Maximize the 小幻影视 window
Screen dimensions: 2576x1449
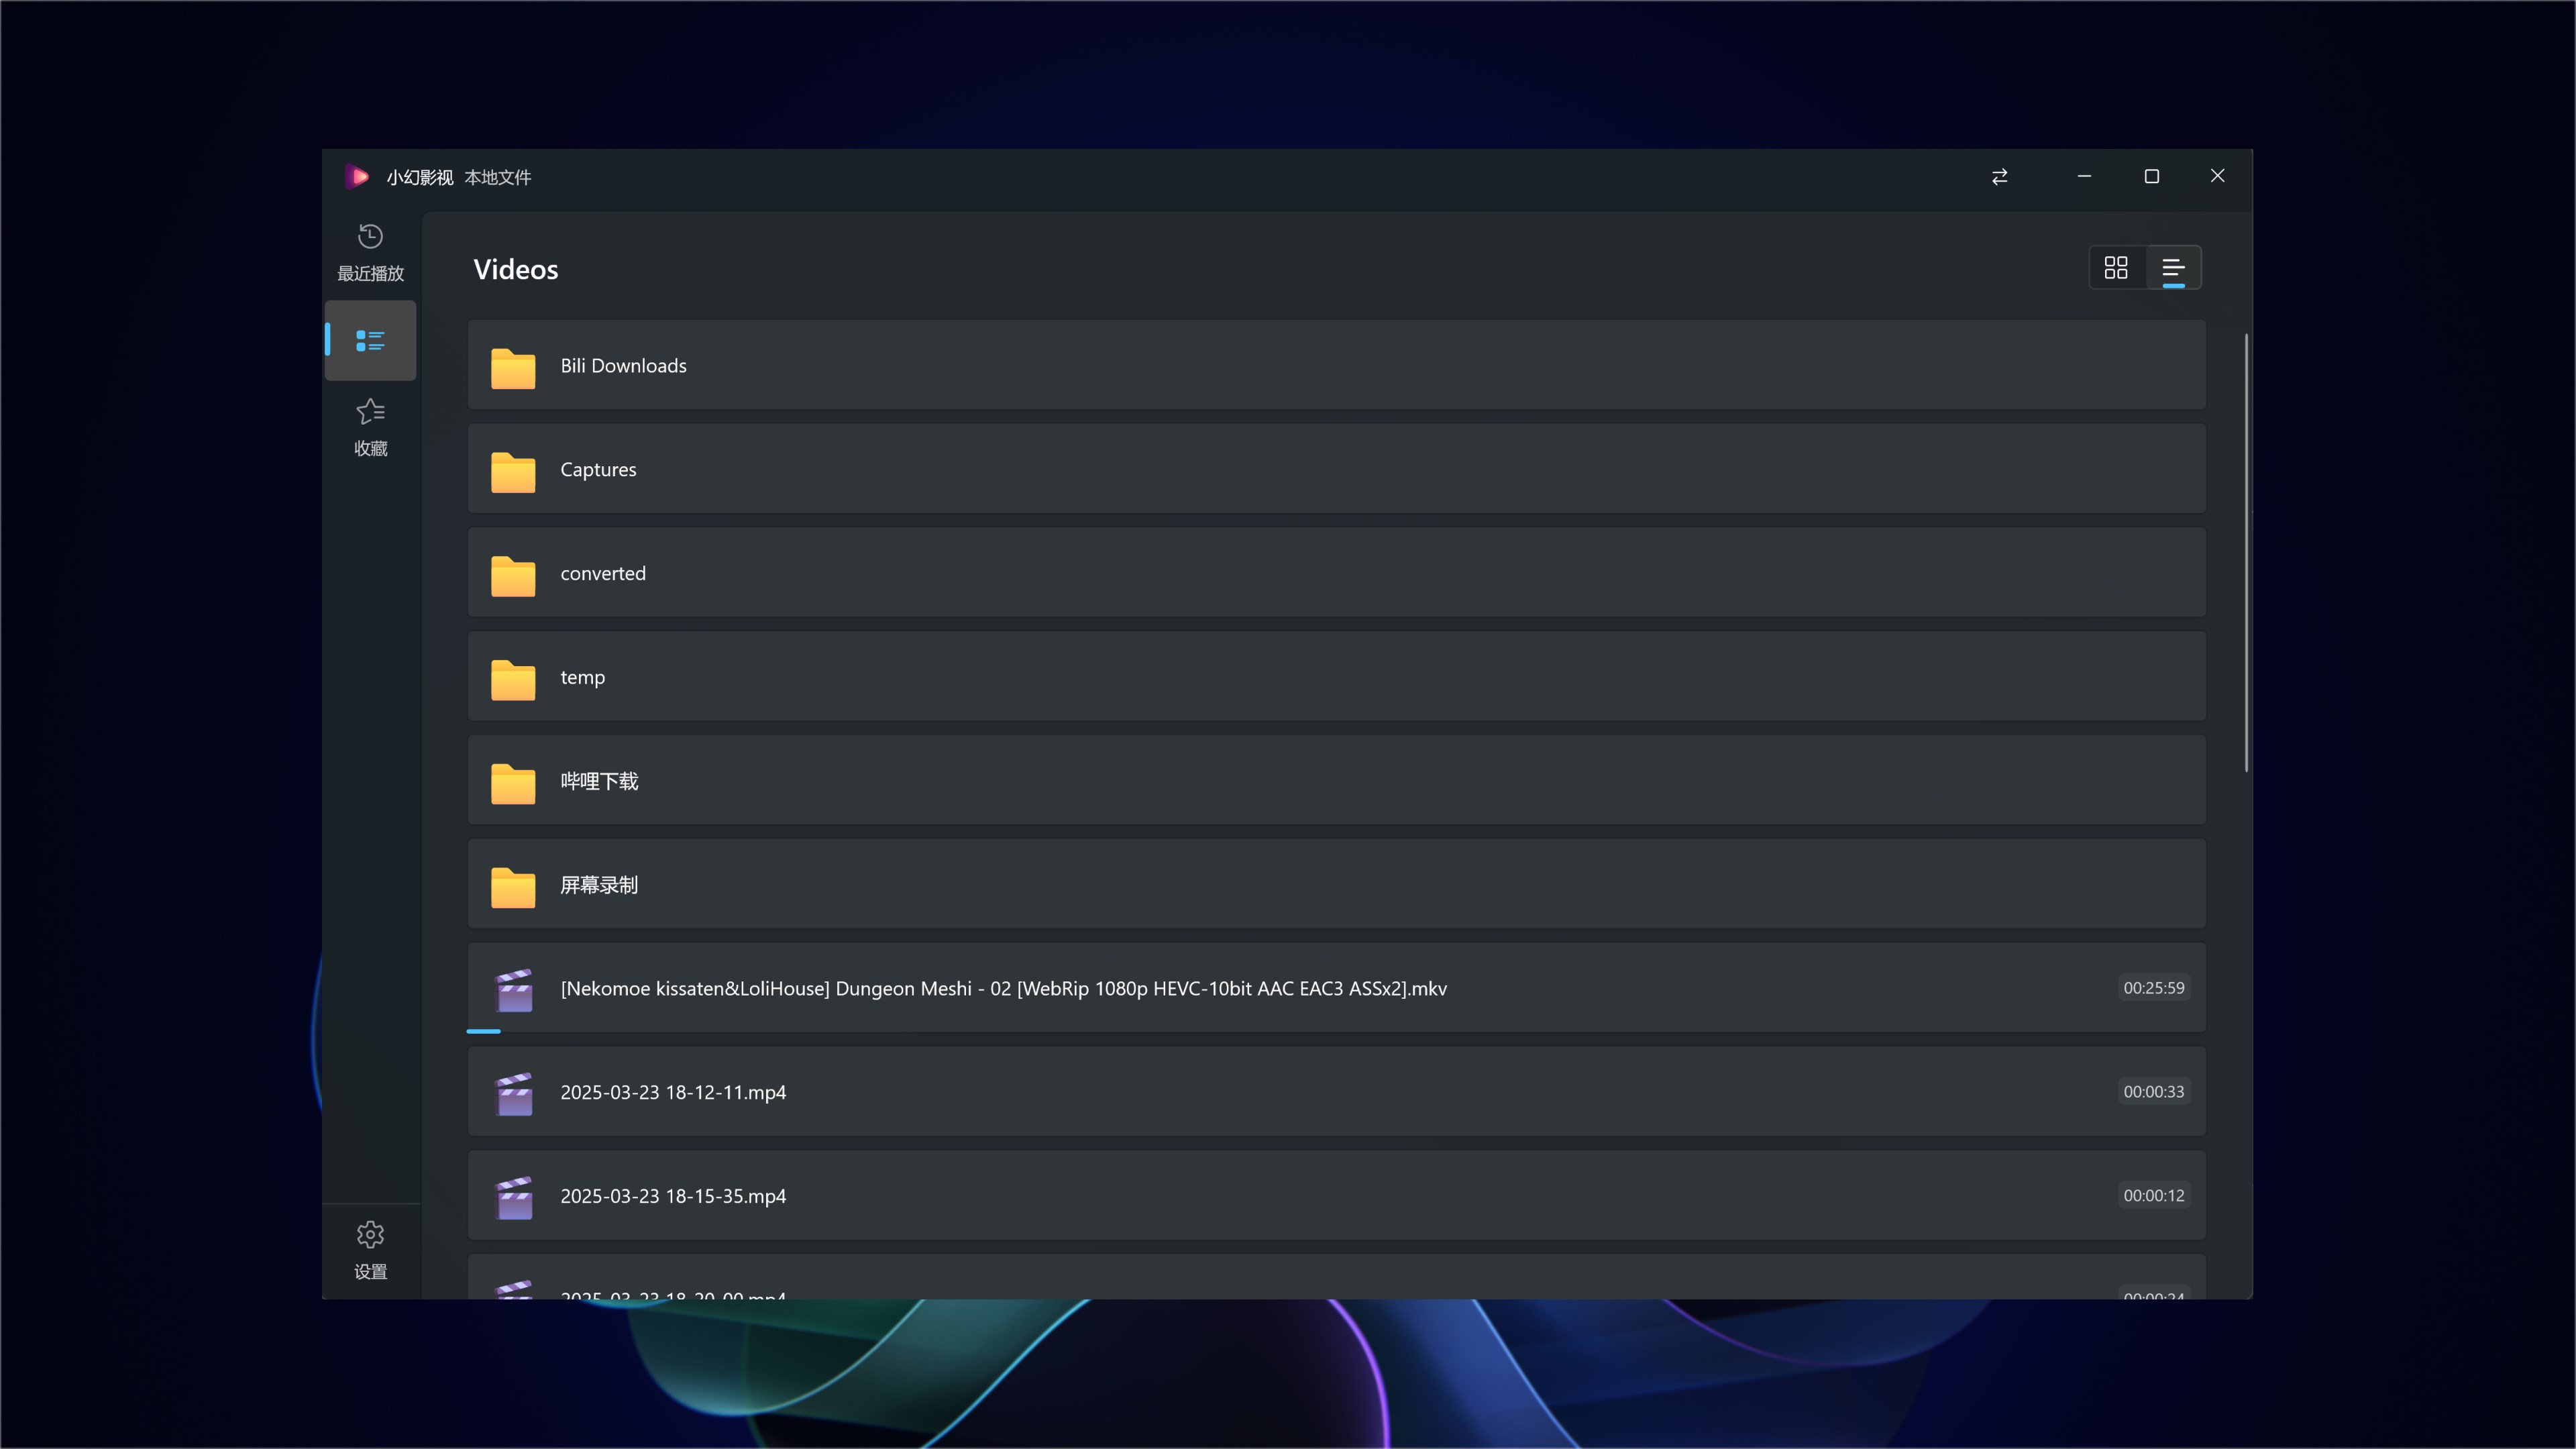point(2151,177)
